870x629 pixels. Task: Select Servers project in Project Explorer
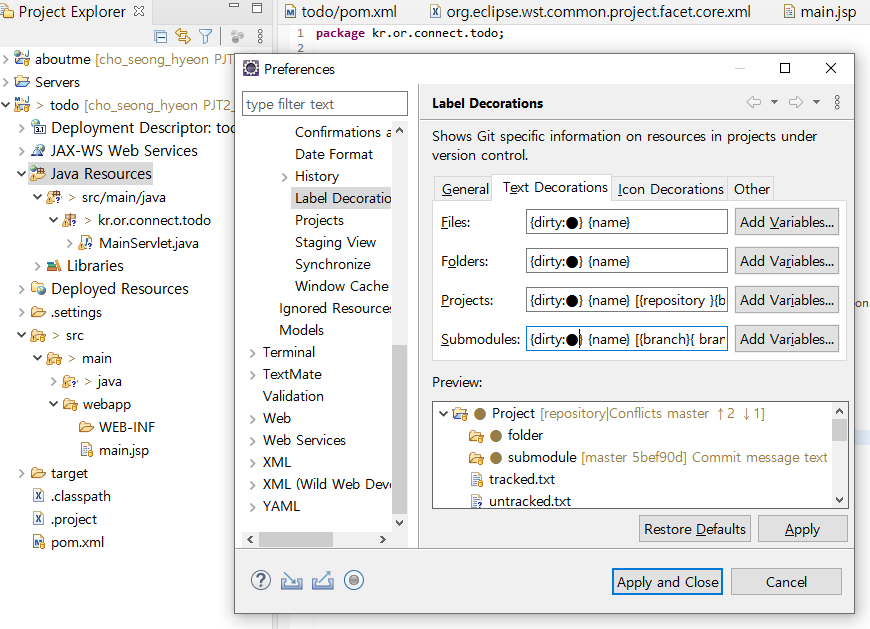pos(57,82)
